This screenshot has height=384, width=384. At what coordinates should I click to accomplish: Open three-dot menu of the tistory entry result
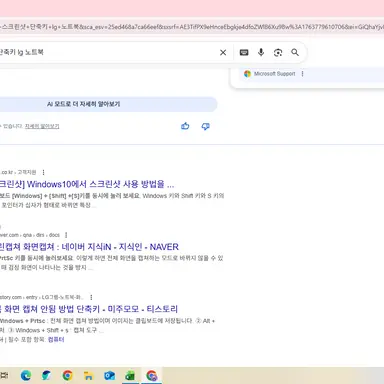coord(91,297)
